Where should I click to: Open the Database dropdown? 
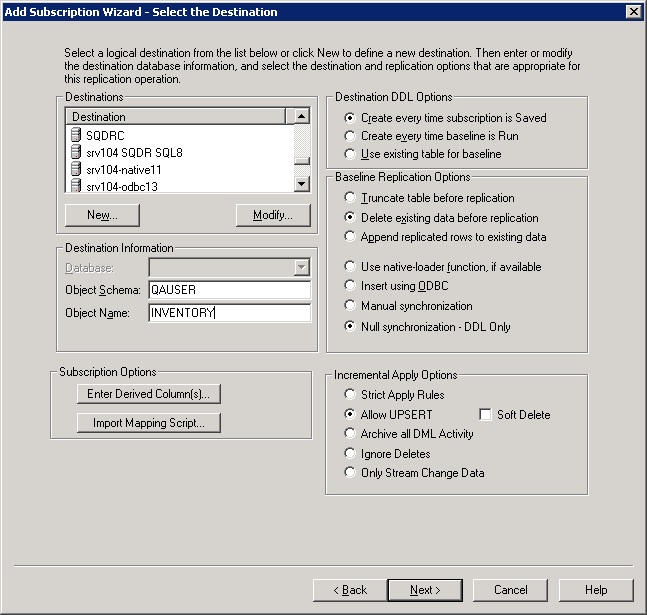point(302,268)
